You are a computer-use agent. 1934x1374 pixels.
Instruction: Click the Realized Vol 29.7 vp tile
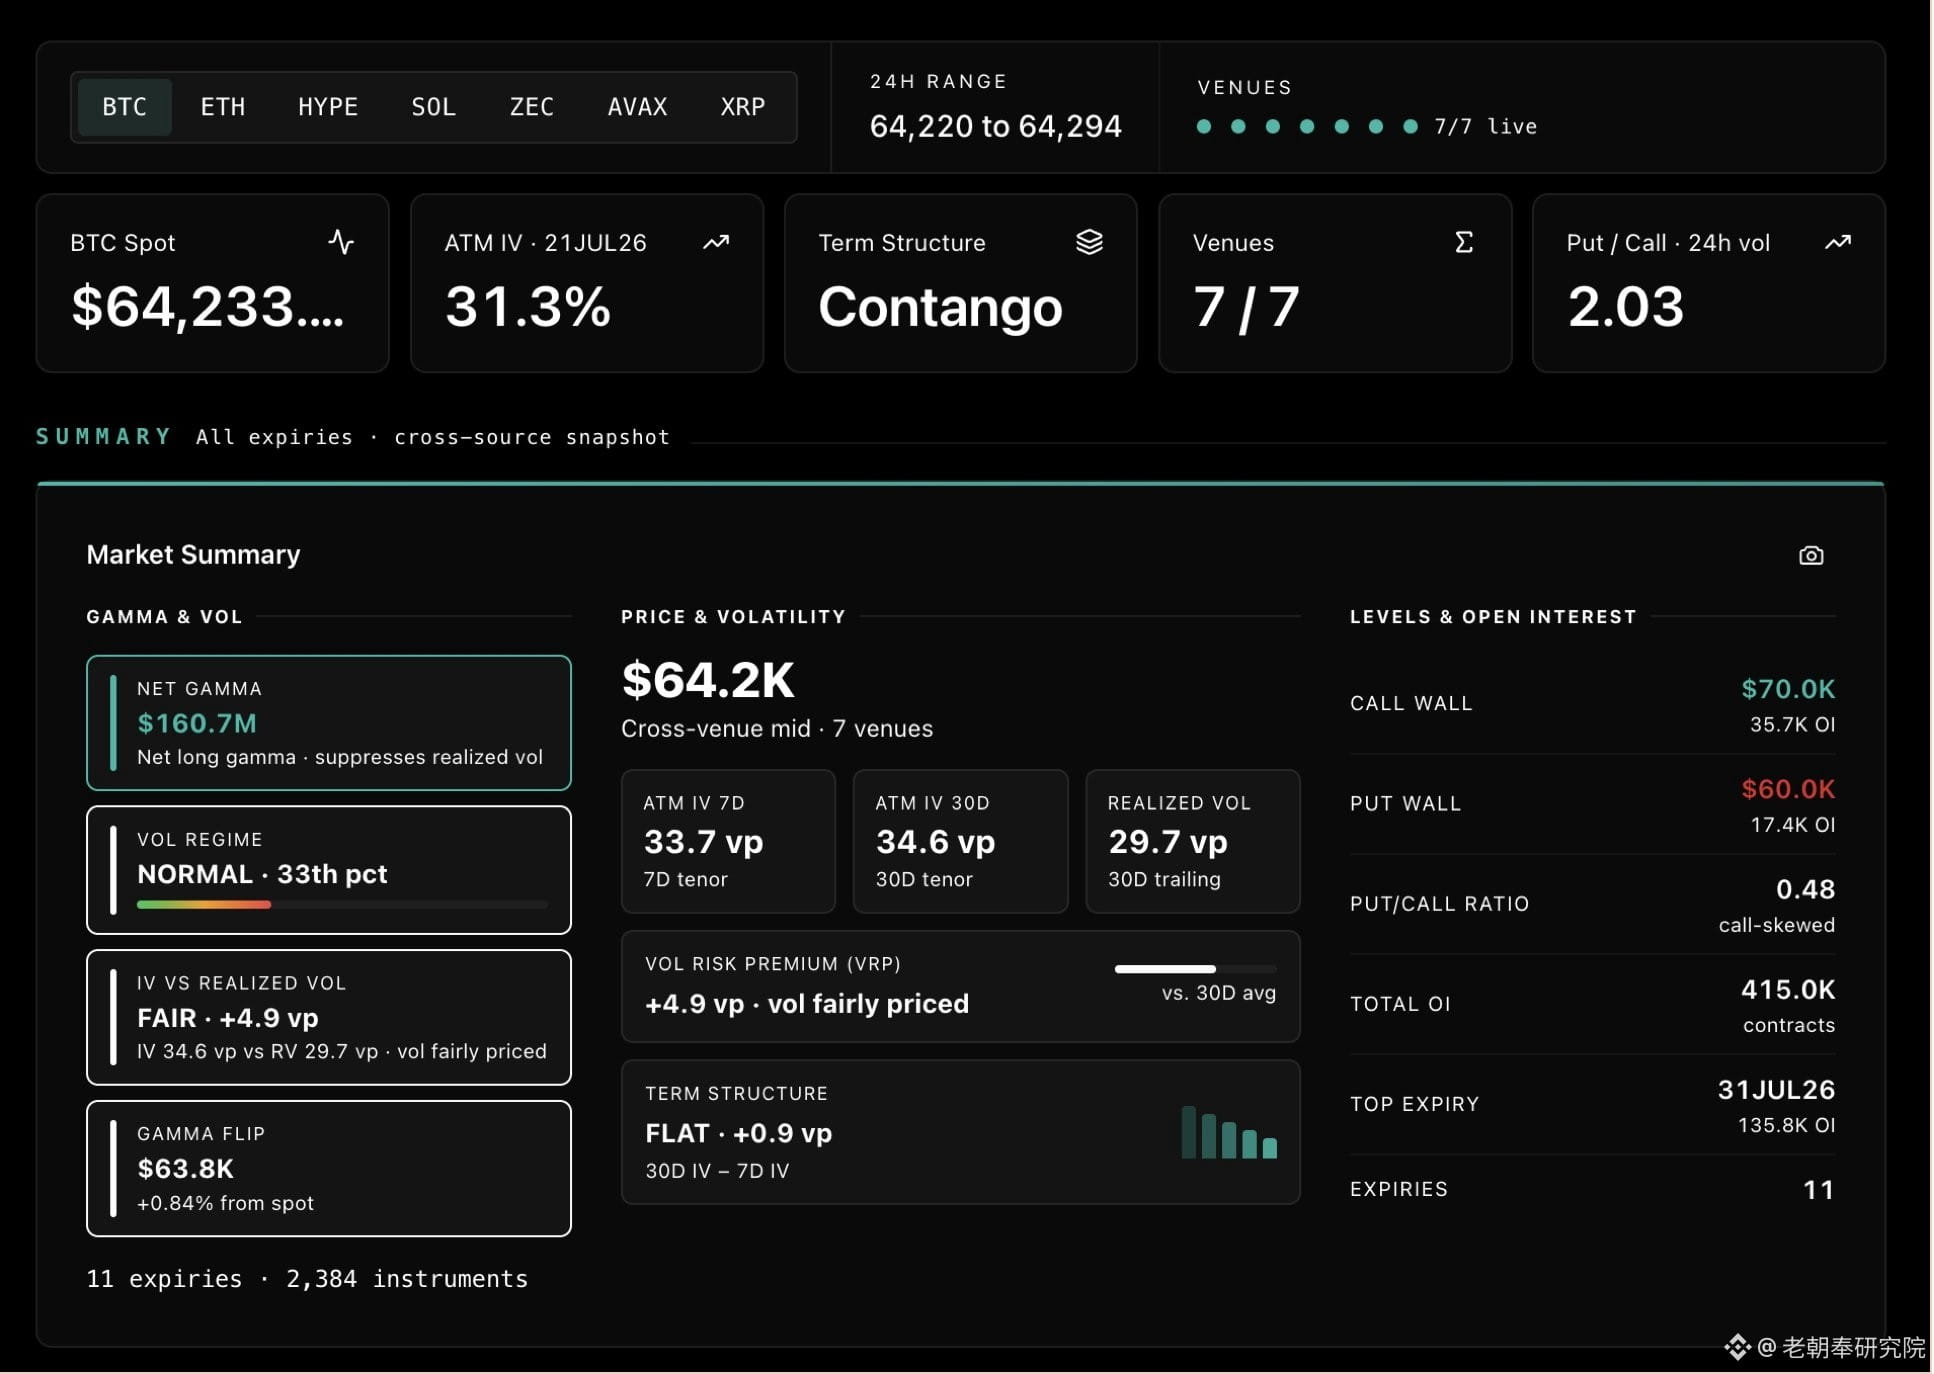[x=1193, y=841]
